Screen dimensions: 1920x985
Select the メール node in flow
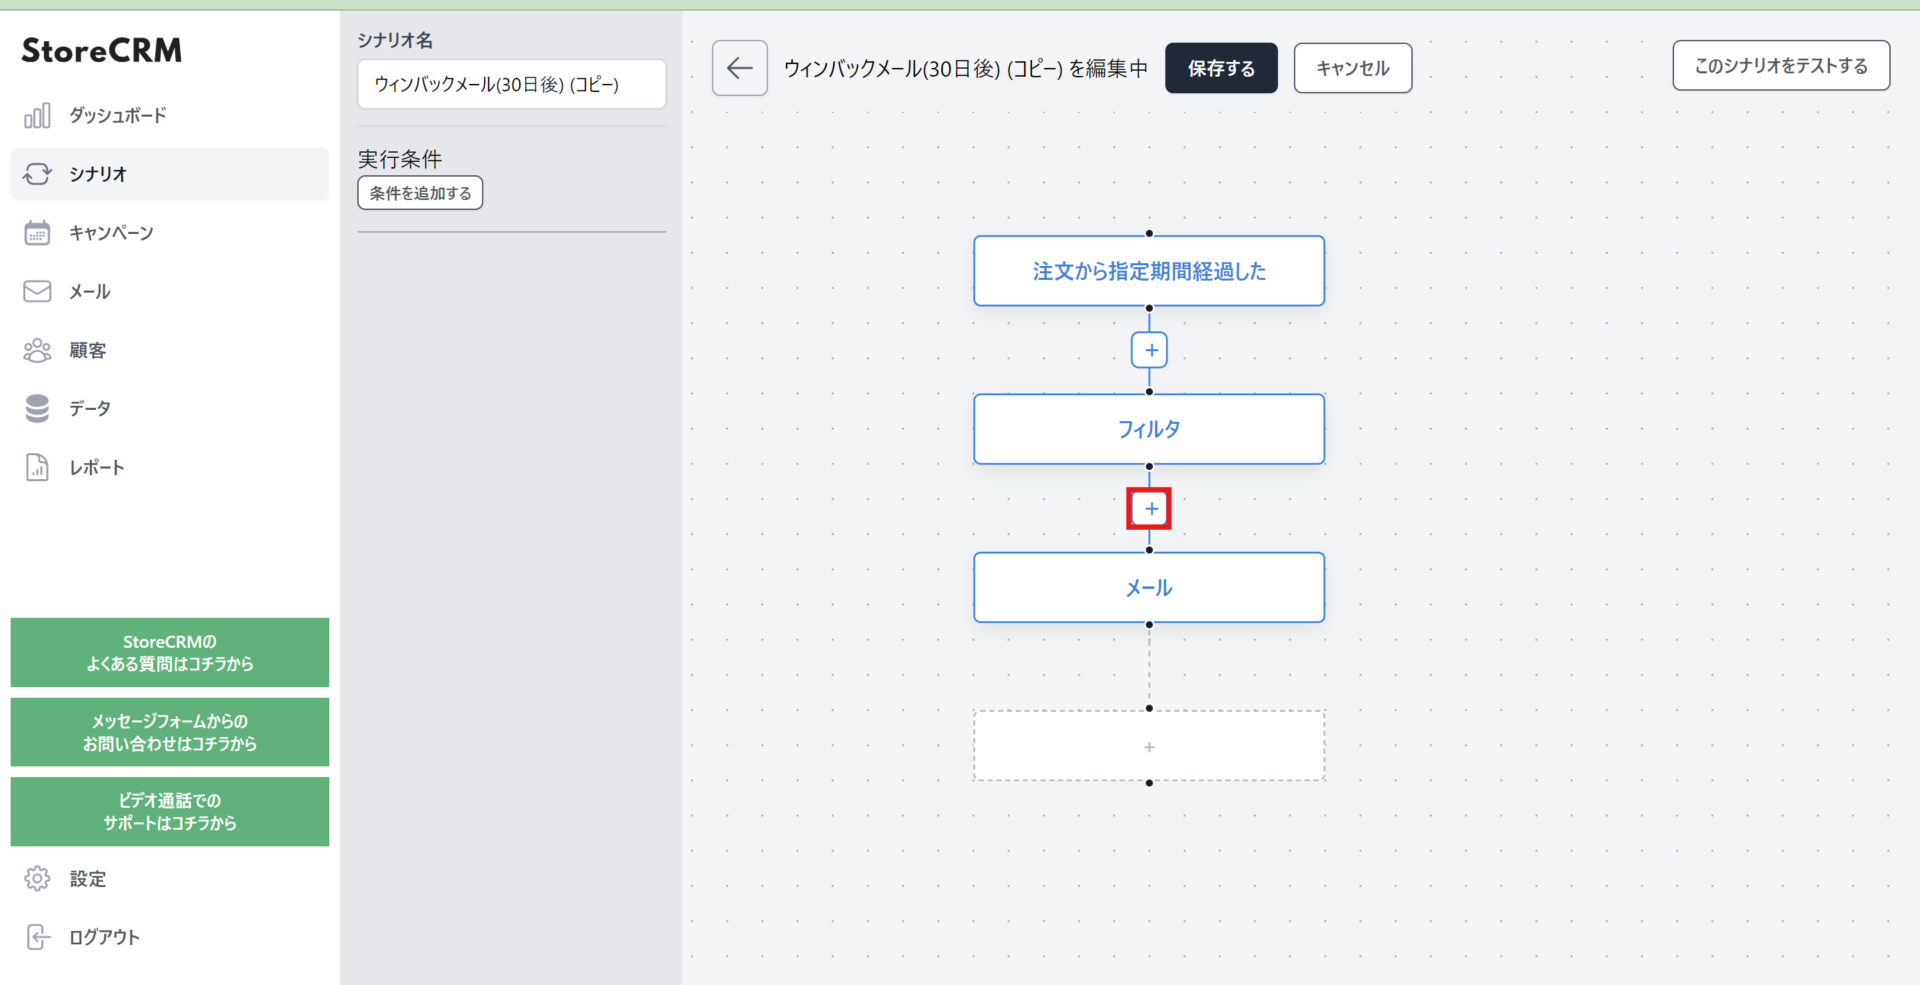click(1149, 588)
